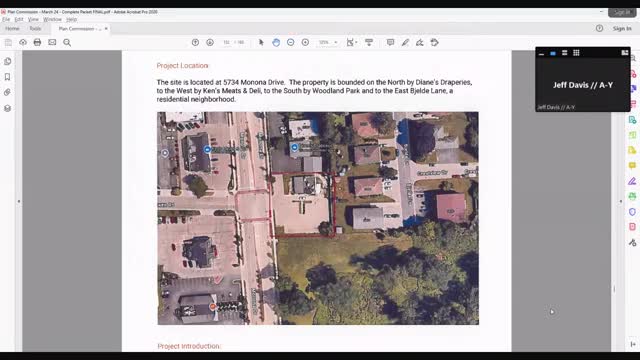Open the View menu
Screen dimensions: 640x360
click(x=33, y=19)
